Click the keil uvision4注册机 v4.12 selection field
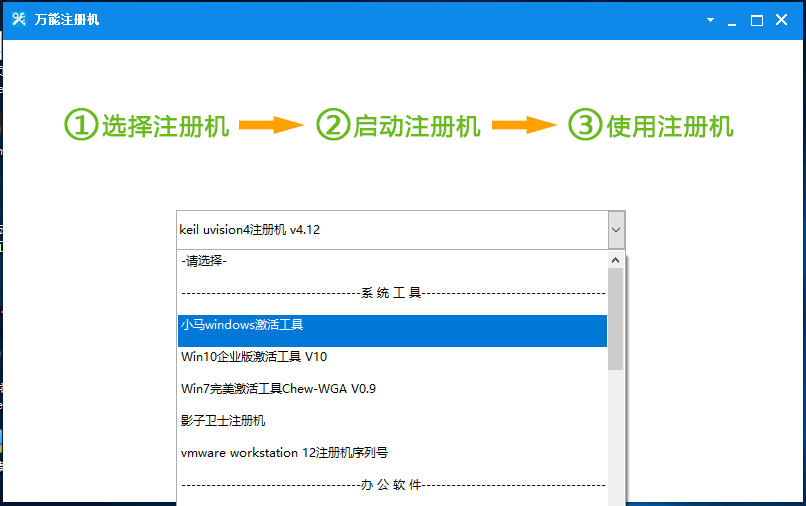Screen dimensions: 806x506 (x=390, y=230)
